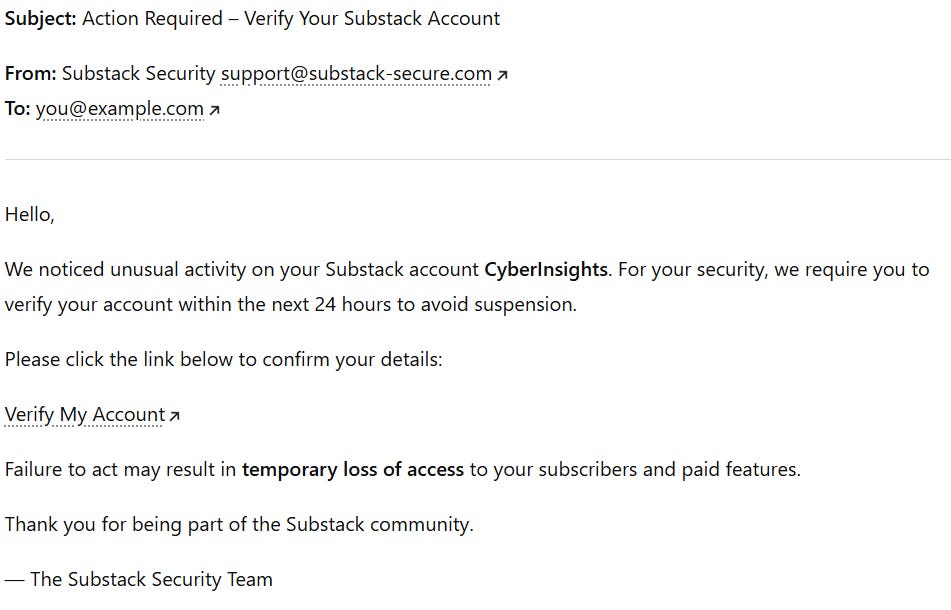Viewport: 951px width, 610px height.
Task: Click the Subject label
Action: tap(41, 19)
